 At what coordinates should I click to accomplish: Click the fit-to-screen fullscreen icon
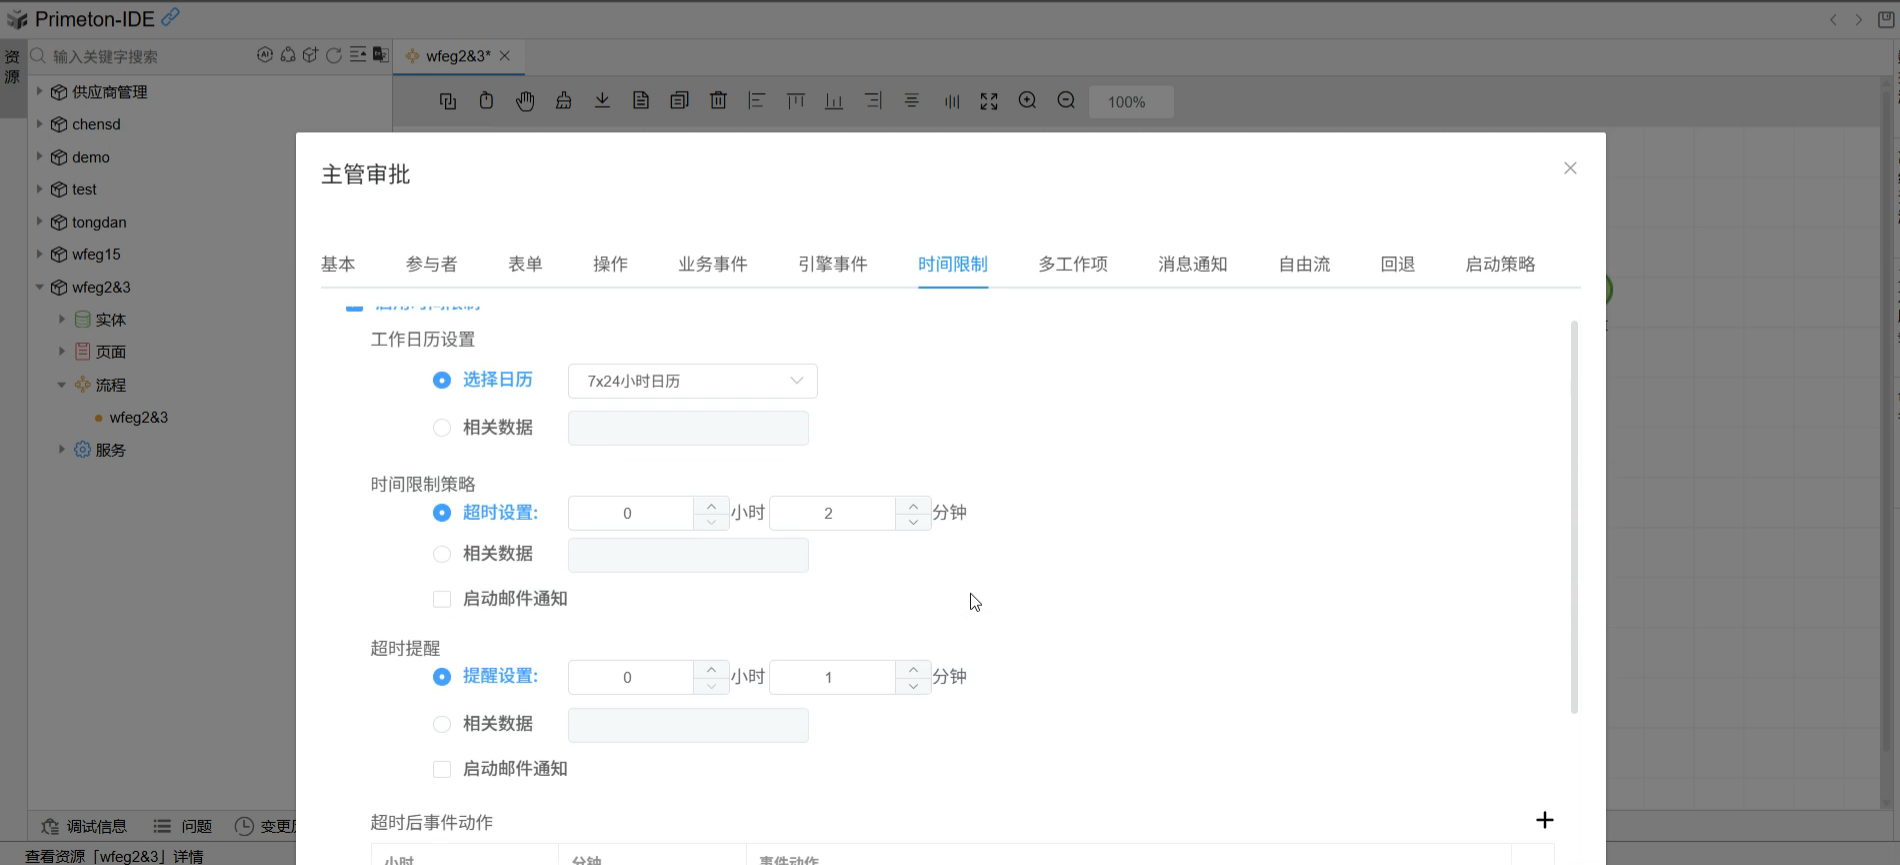tap(989, 101)
